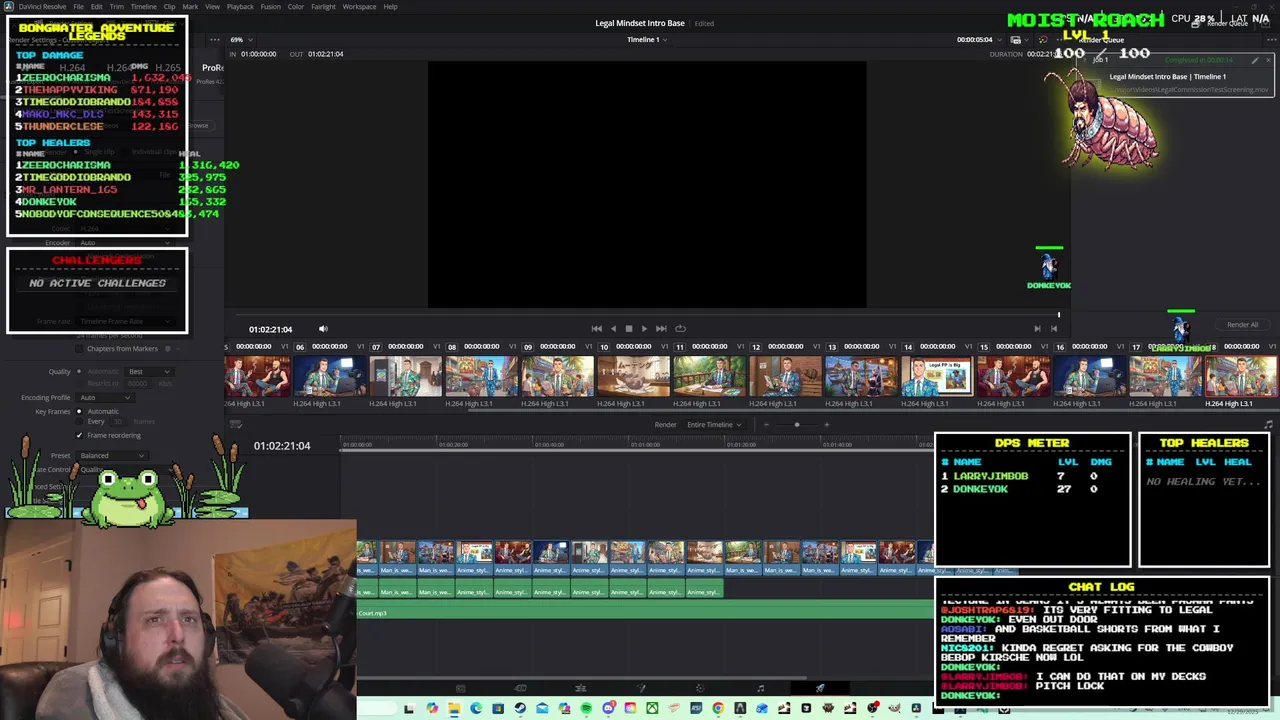
Task: Open the Help menu
Action: [390, 7]
